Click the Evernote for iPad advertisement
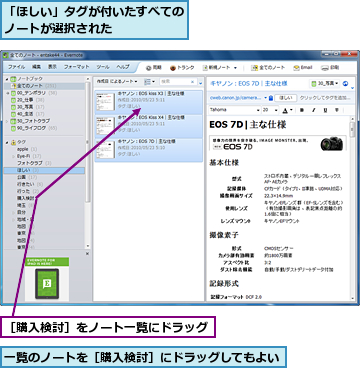This screenshot has width=360, height=368. [47, 279]
